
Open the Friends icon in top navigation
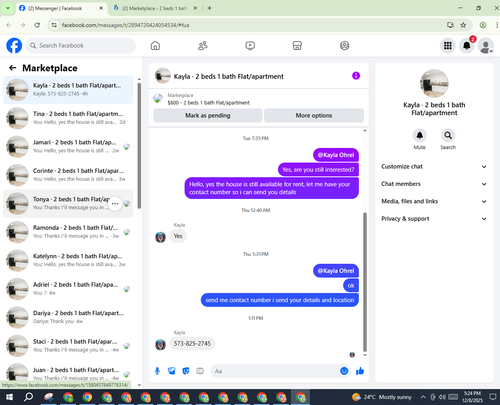(203, 45)
